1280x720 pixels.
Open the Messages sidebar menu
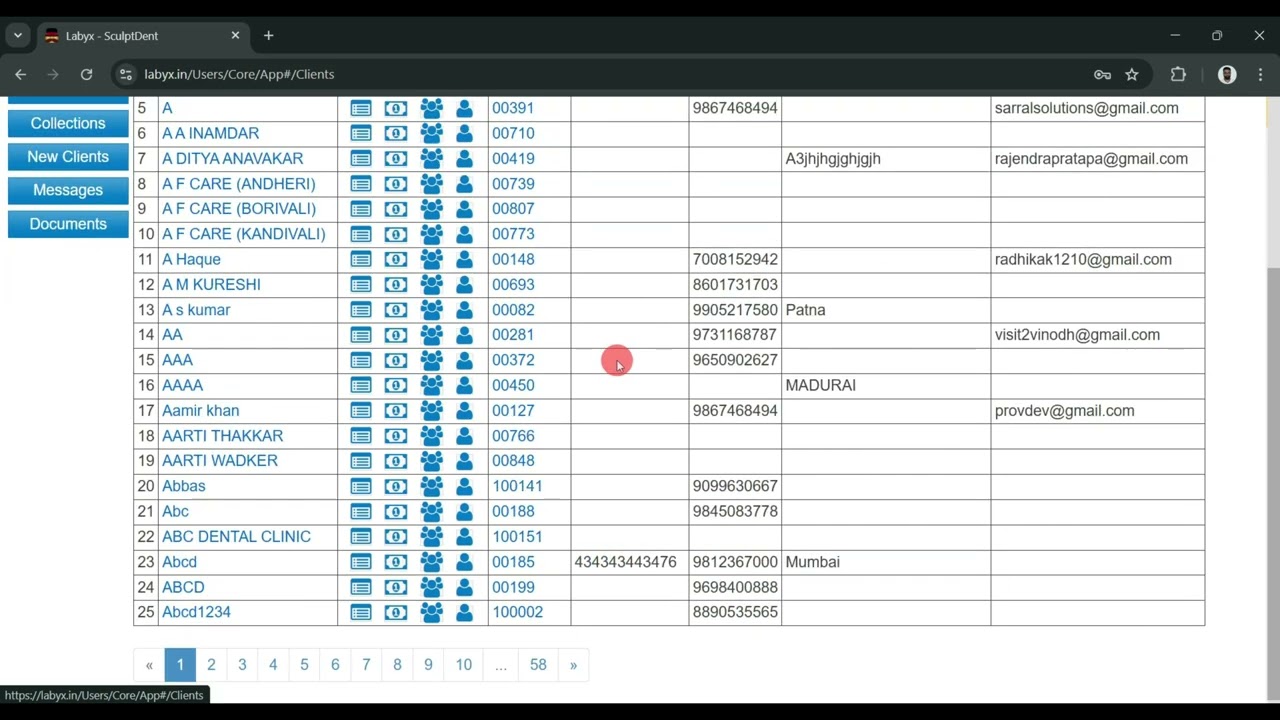68,190
